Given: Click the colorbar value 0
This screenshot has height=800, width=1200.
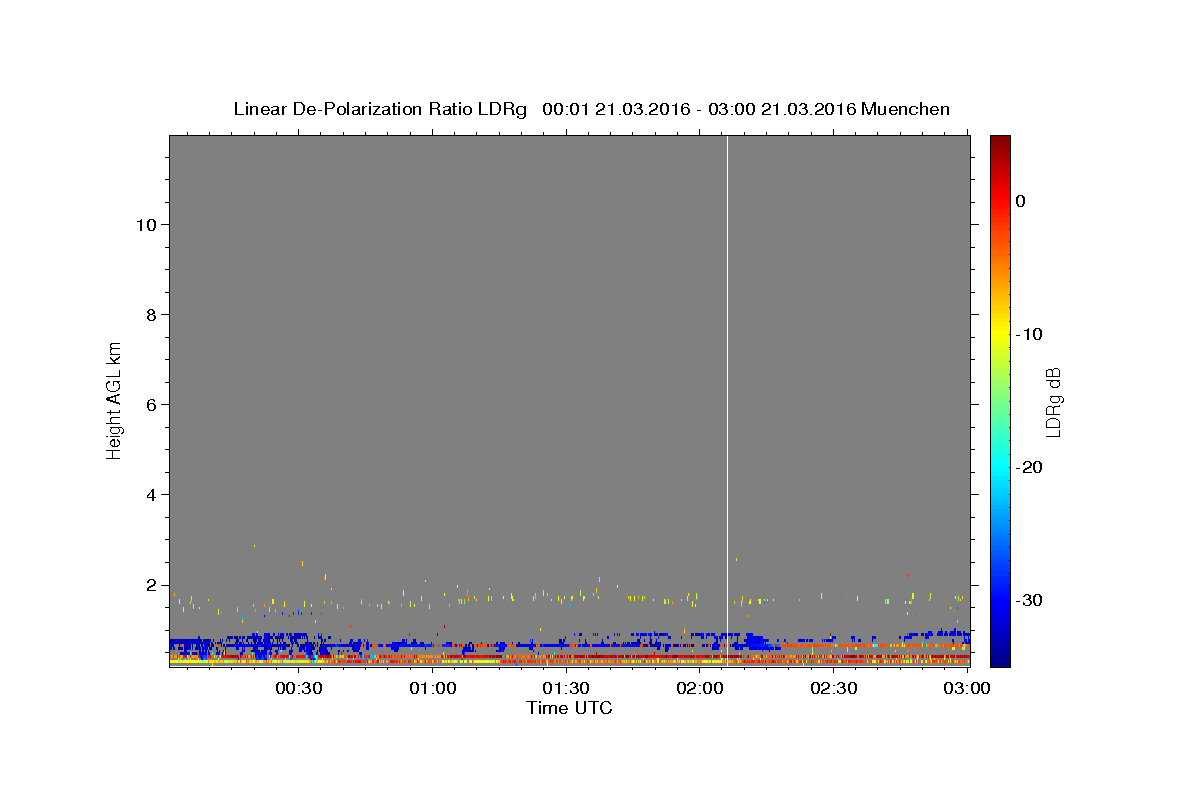Looking at the screenshot, I should pyautogui.click(x=1021, y=201).
